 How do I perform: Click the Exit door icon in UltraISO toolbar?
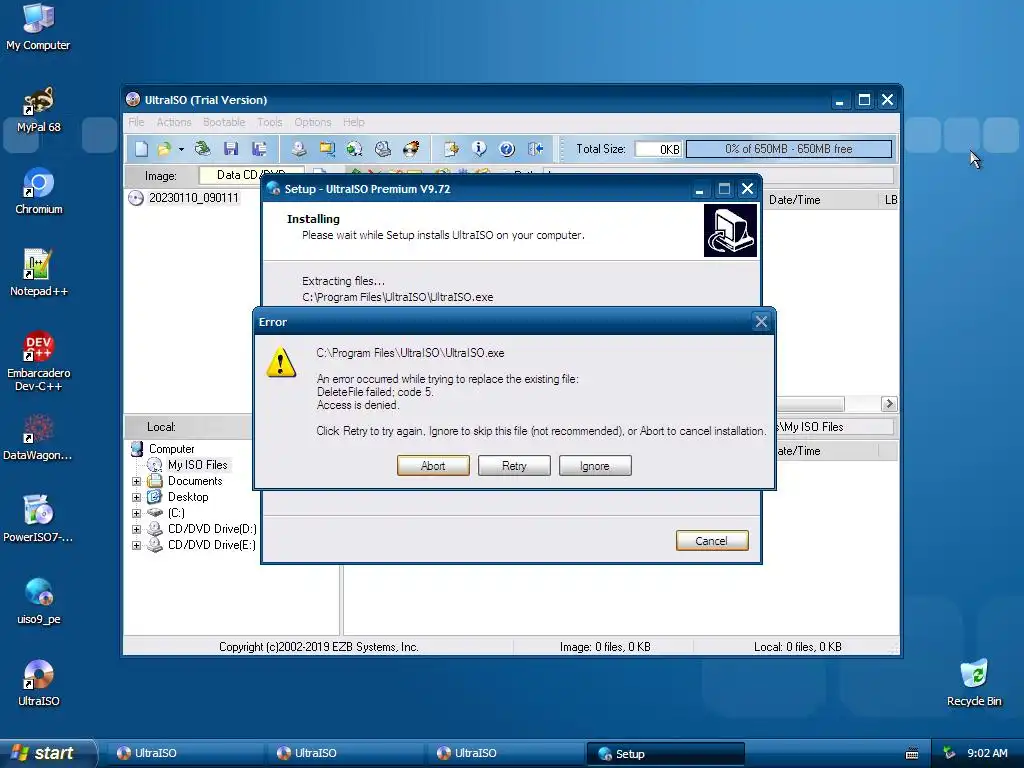[536, 149]
